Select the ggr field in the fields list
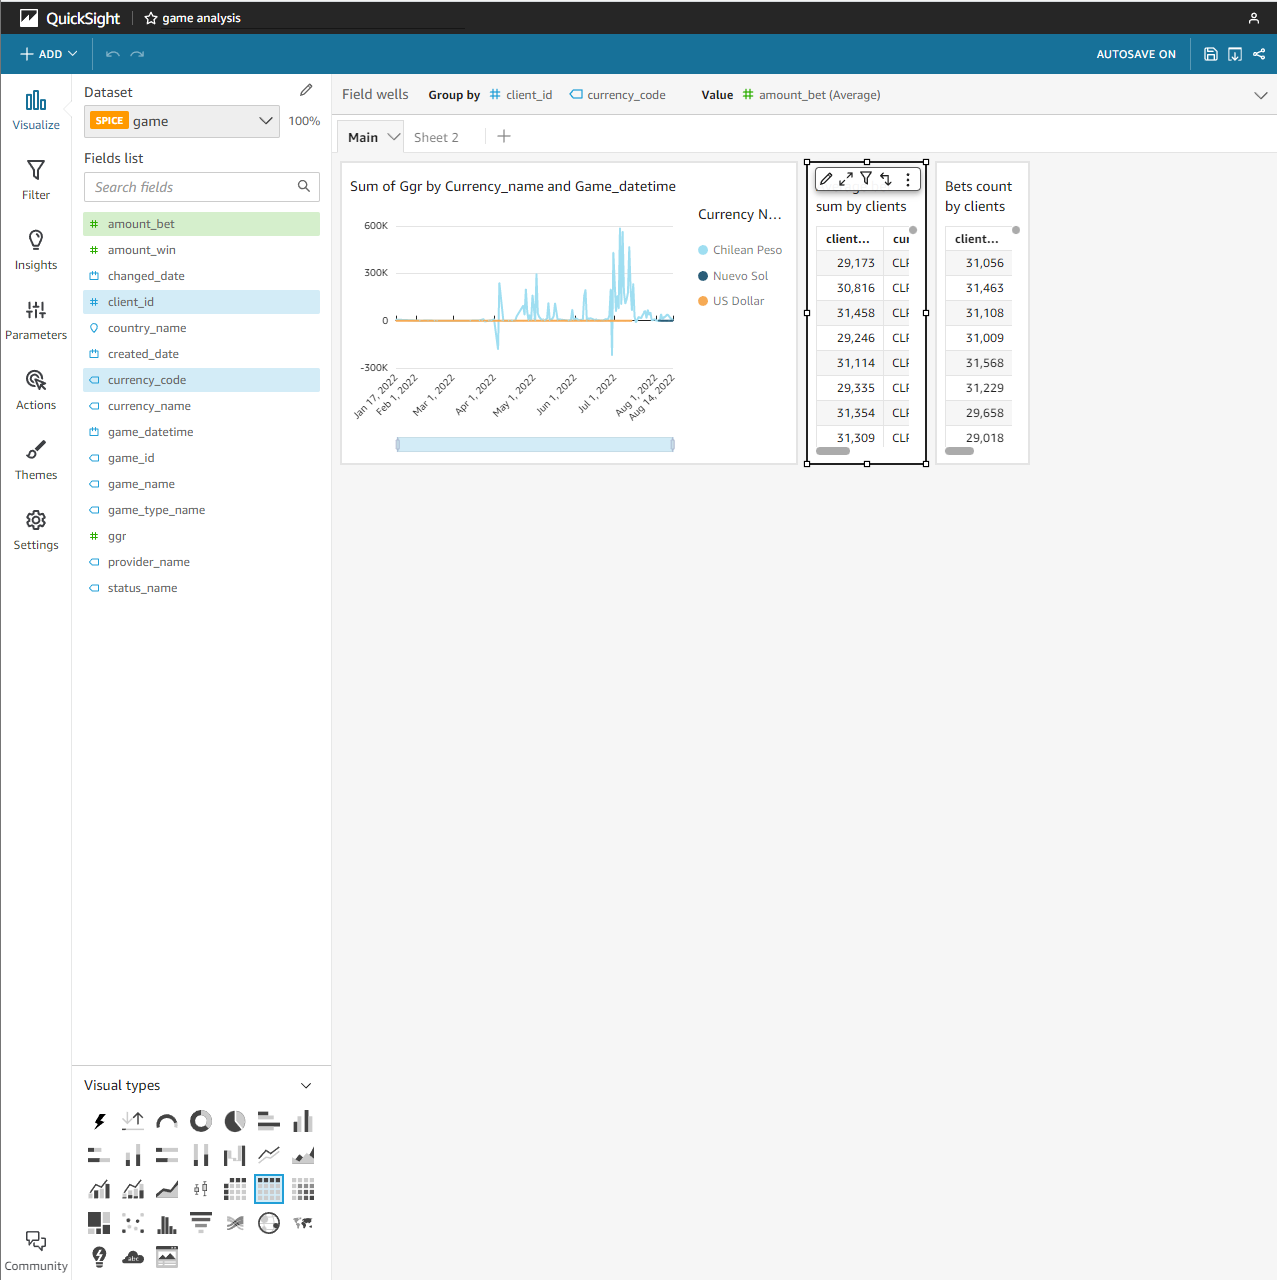The height and width of the screenshot is (1280, 1277). point(202,536)
